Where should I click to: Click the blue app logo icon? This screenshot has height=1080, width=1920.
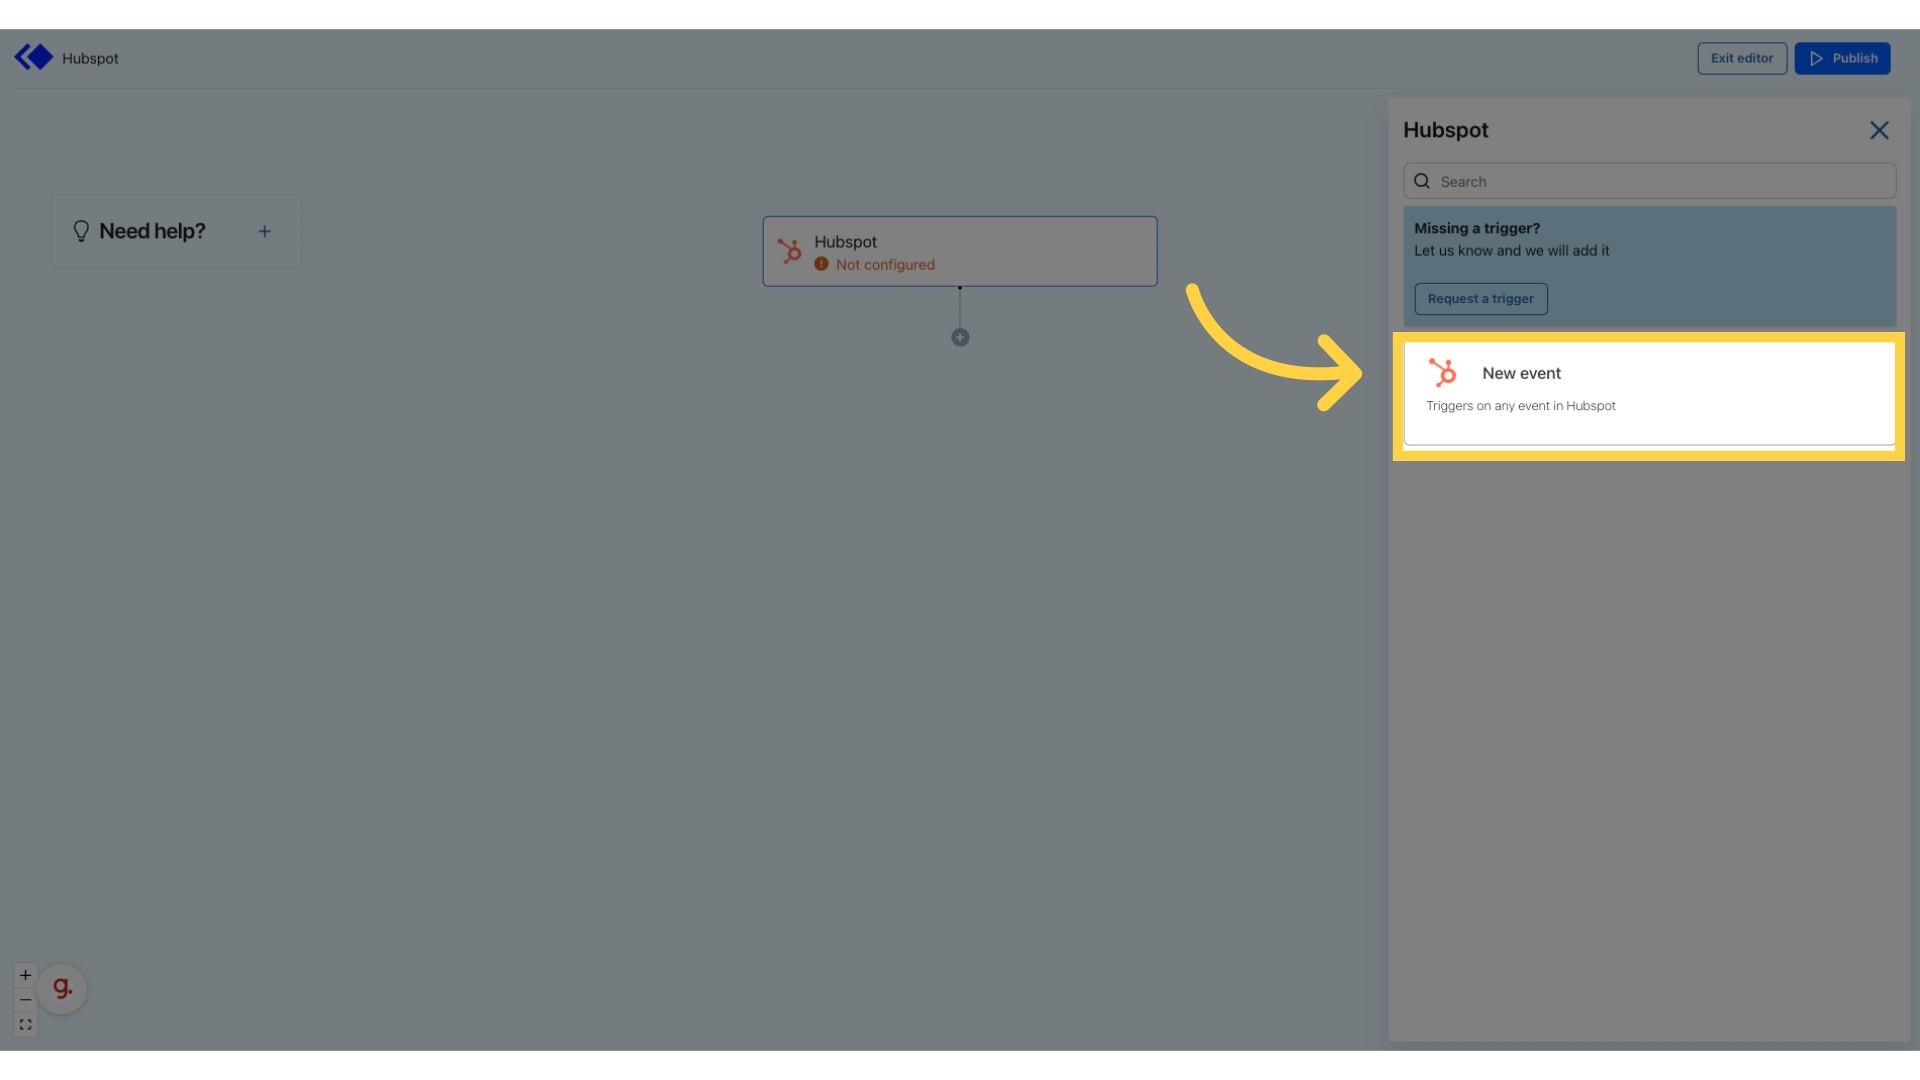33,57
